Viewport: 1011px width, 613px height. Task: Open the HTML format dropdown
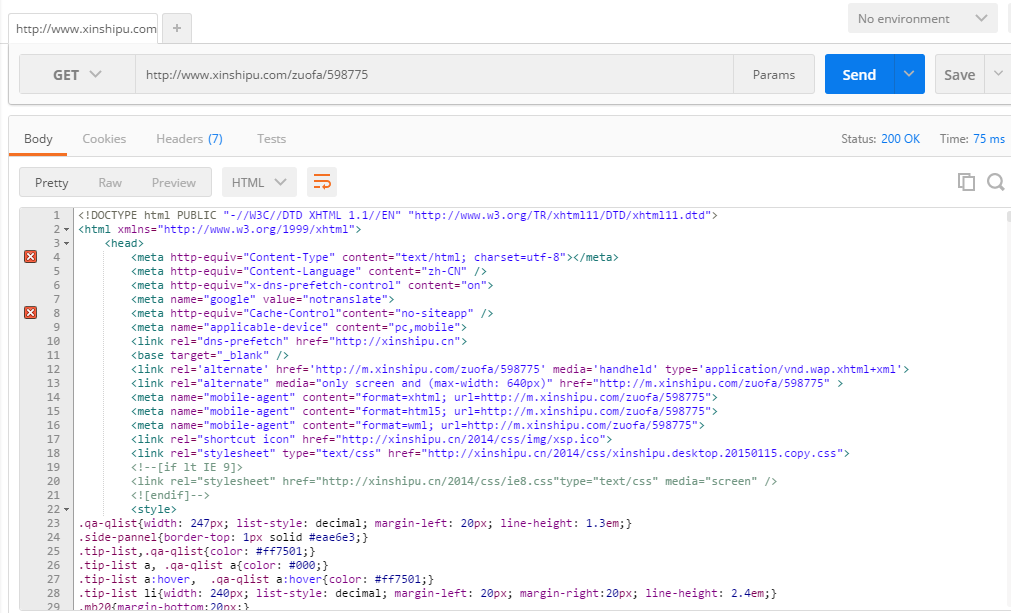(x=259, y=182)
